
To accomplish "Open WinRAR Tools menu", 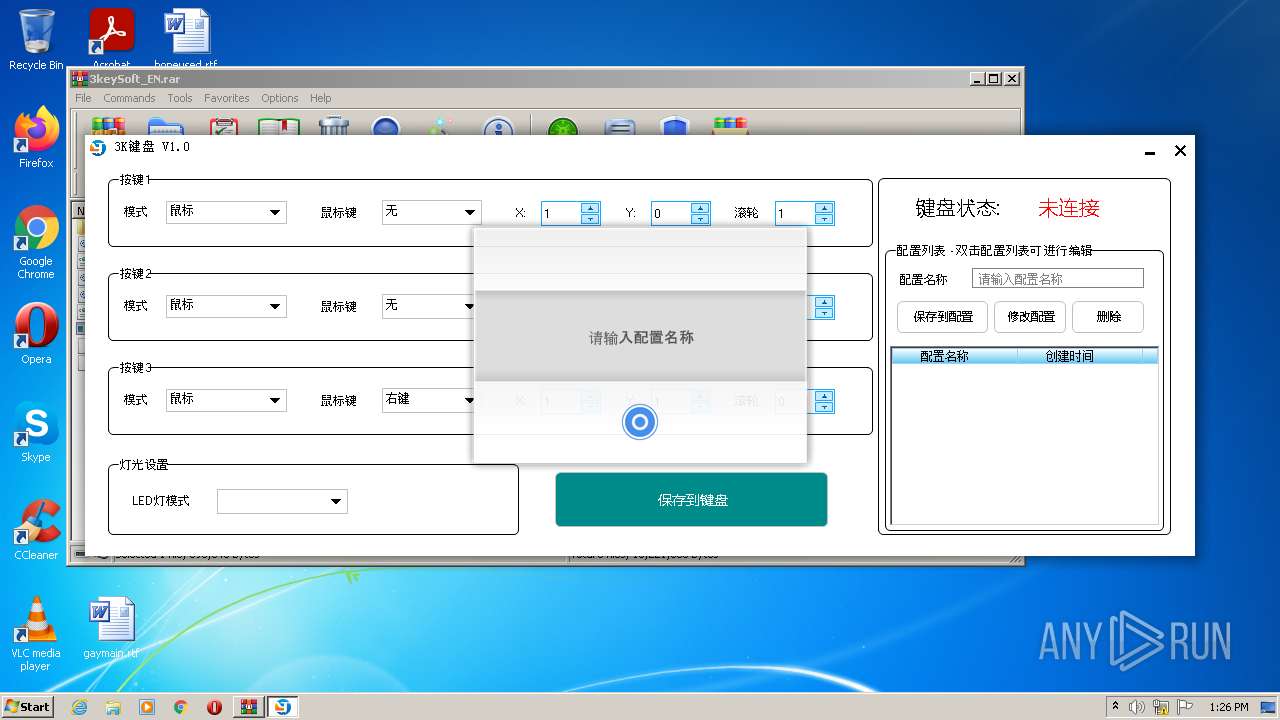I will [x=180, y=98].
